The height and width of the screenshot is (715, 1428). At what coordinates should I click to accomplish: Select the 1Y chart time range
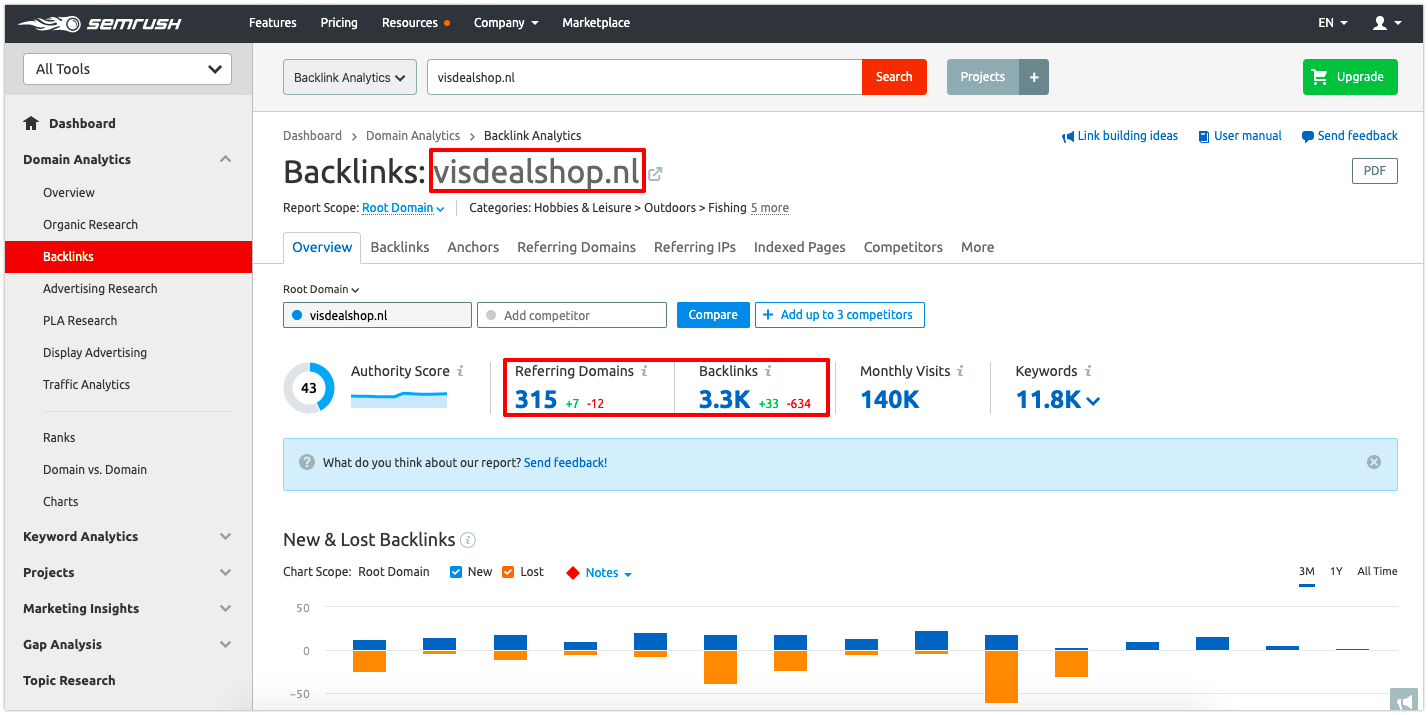[1336, 571]
